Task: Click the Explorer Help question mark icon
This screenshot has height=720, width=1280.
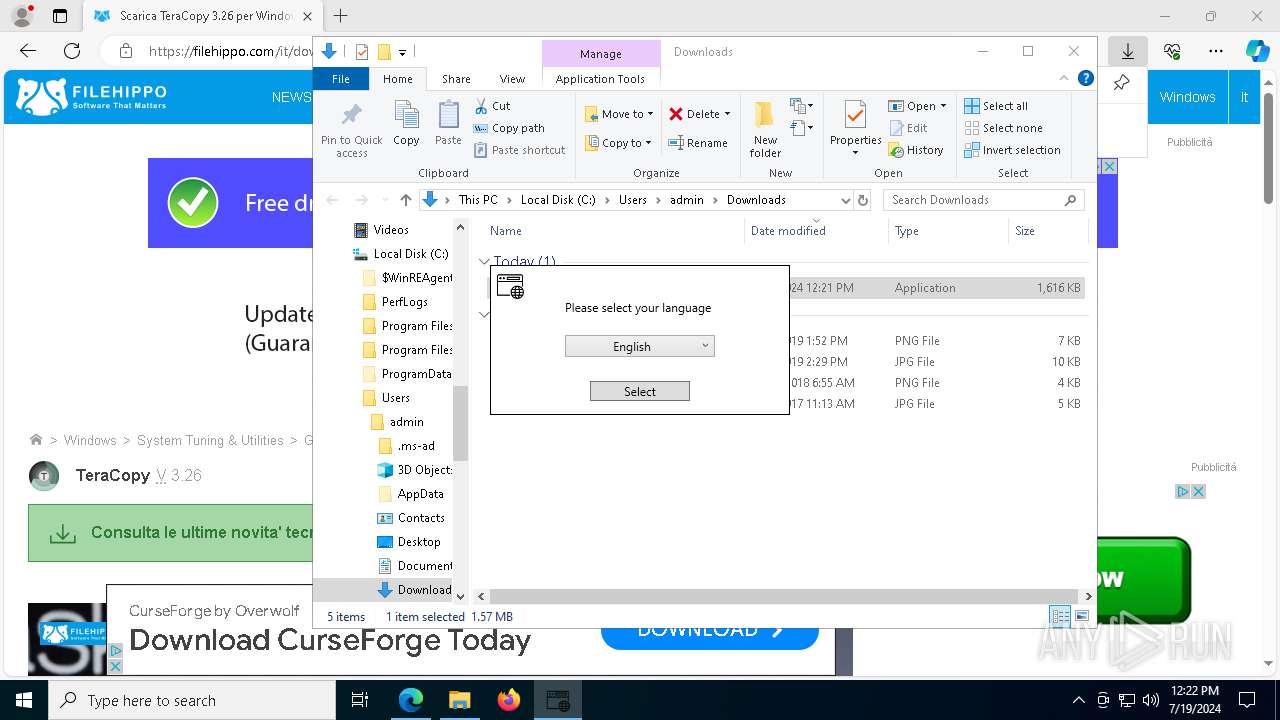Action: [1086, 78]
